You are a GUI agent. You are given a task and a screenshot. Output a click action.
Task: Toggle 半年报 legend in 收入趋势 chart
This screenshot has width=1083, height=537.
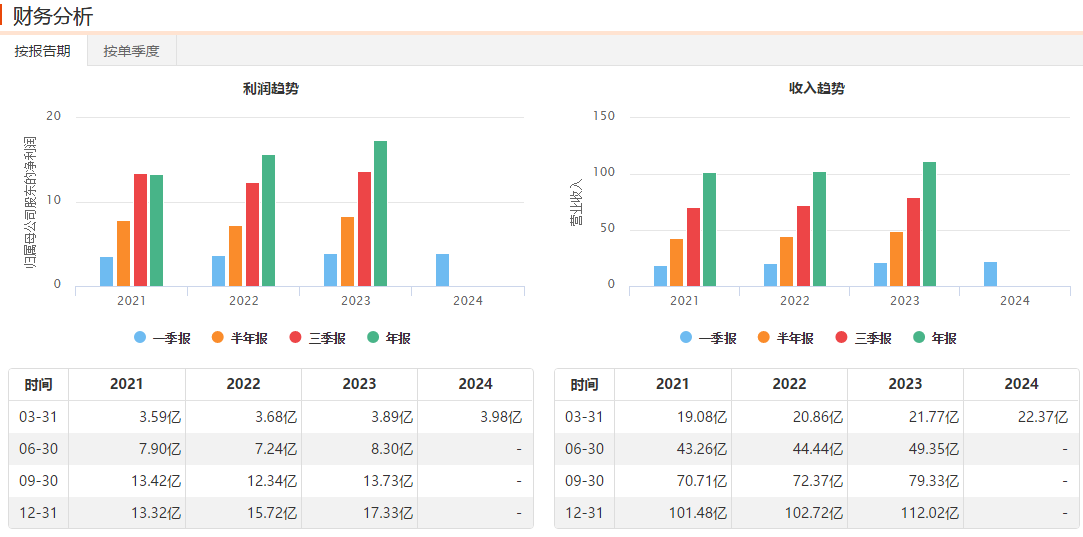[785, 338]
